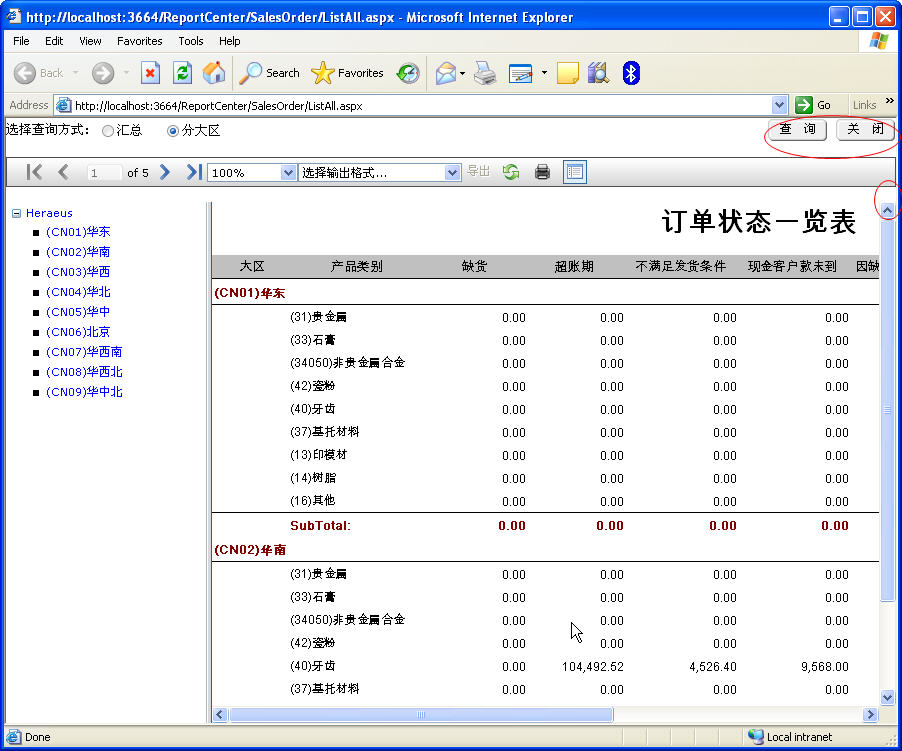
Task: Stop page loading with the red X icon
Action: click(150, 73)
